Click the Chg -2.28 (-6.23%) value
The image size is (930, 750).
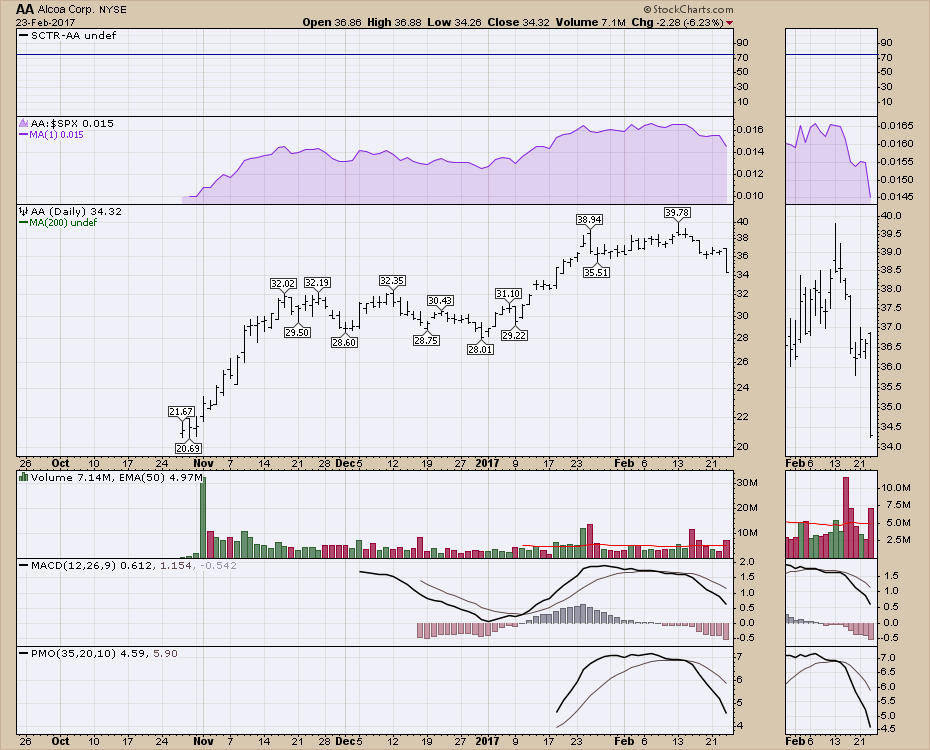pyautogui.click(x=677, y=23)
